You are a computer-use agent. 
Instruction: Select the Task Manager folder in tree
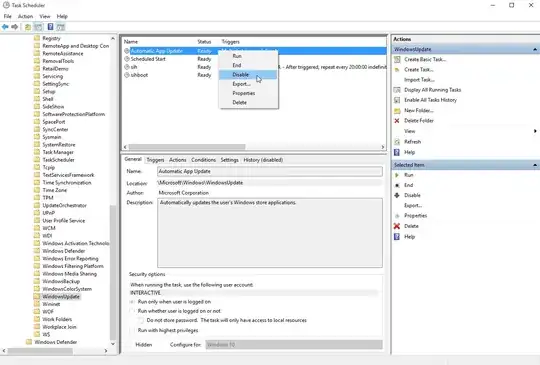pyautogui.click(x=58, y=152)
